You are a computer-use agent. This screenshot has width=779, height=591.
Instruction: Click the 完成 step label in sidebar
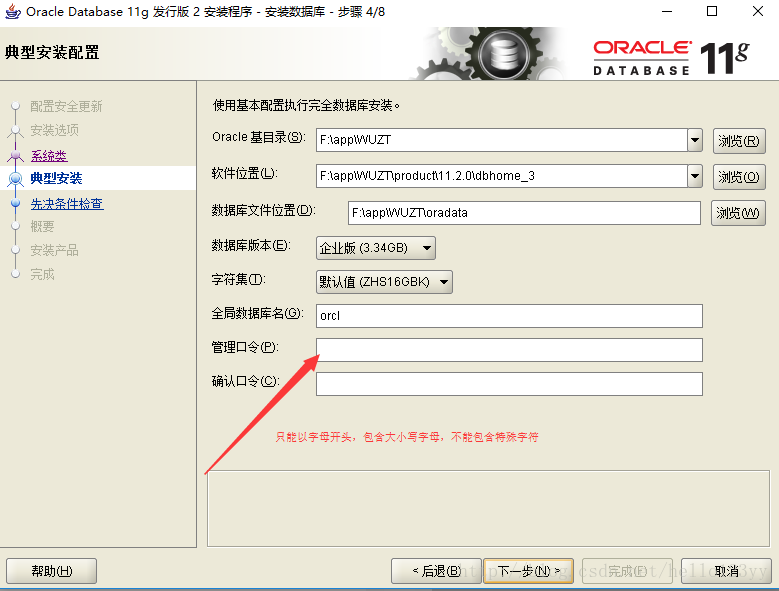coord(42,274)
